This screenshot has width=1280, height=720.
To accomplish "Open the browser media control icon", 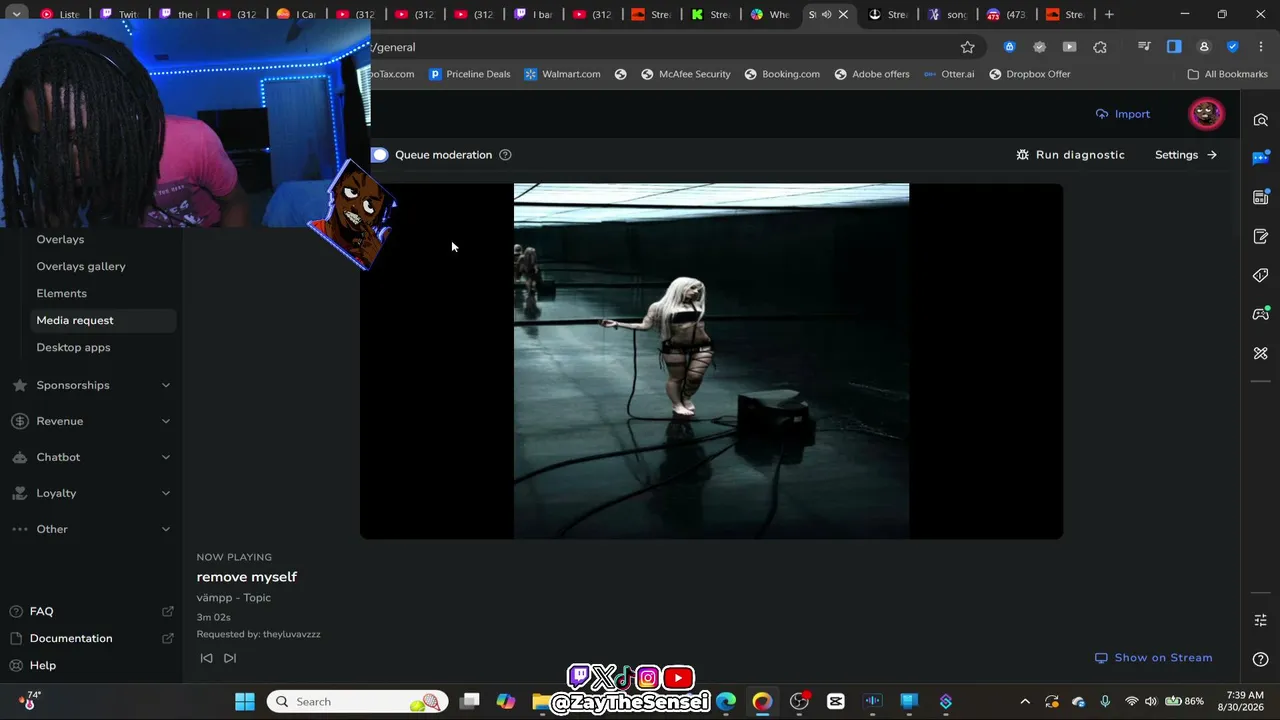I will coord(1144,47).
